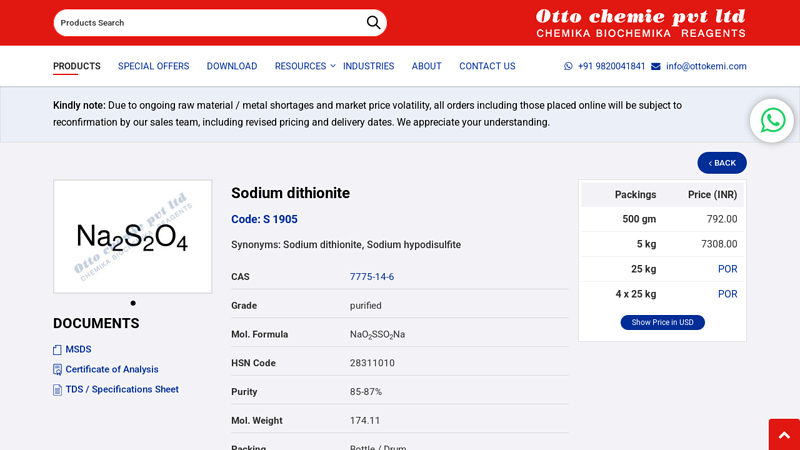The width and height of the screenshot is (800, 450).
Task: Click the search magnifier icon
Action: tap(373, 22)
